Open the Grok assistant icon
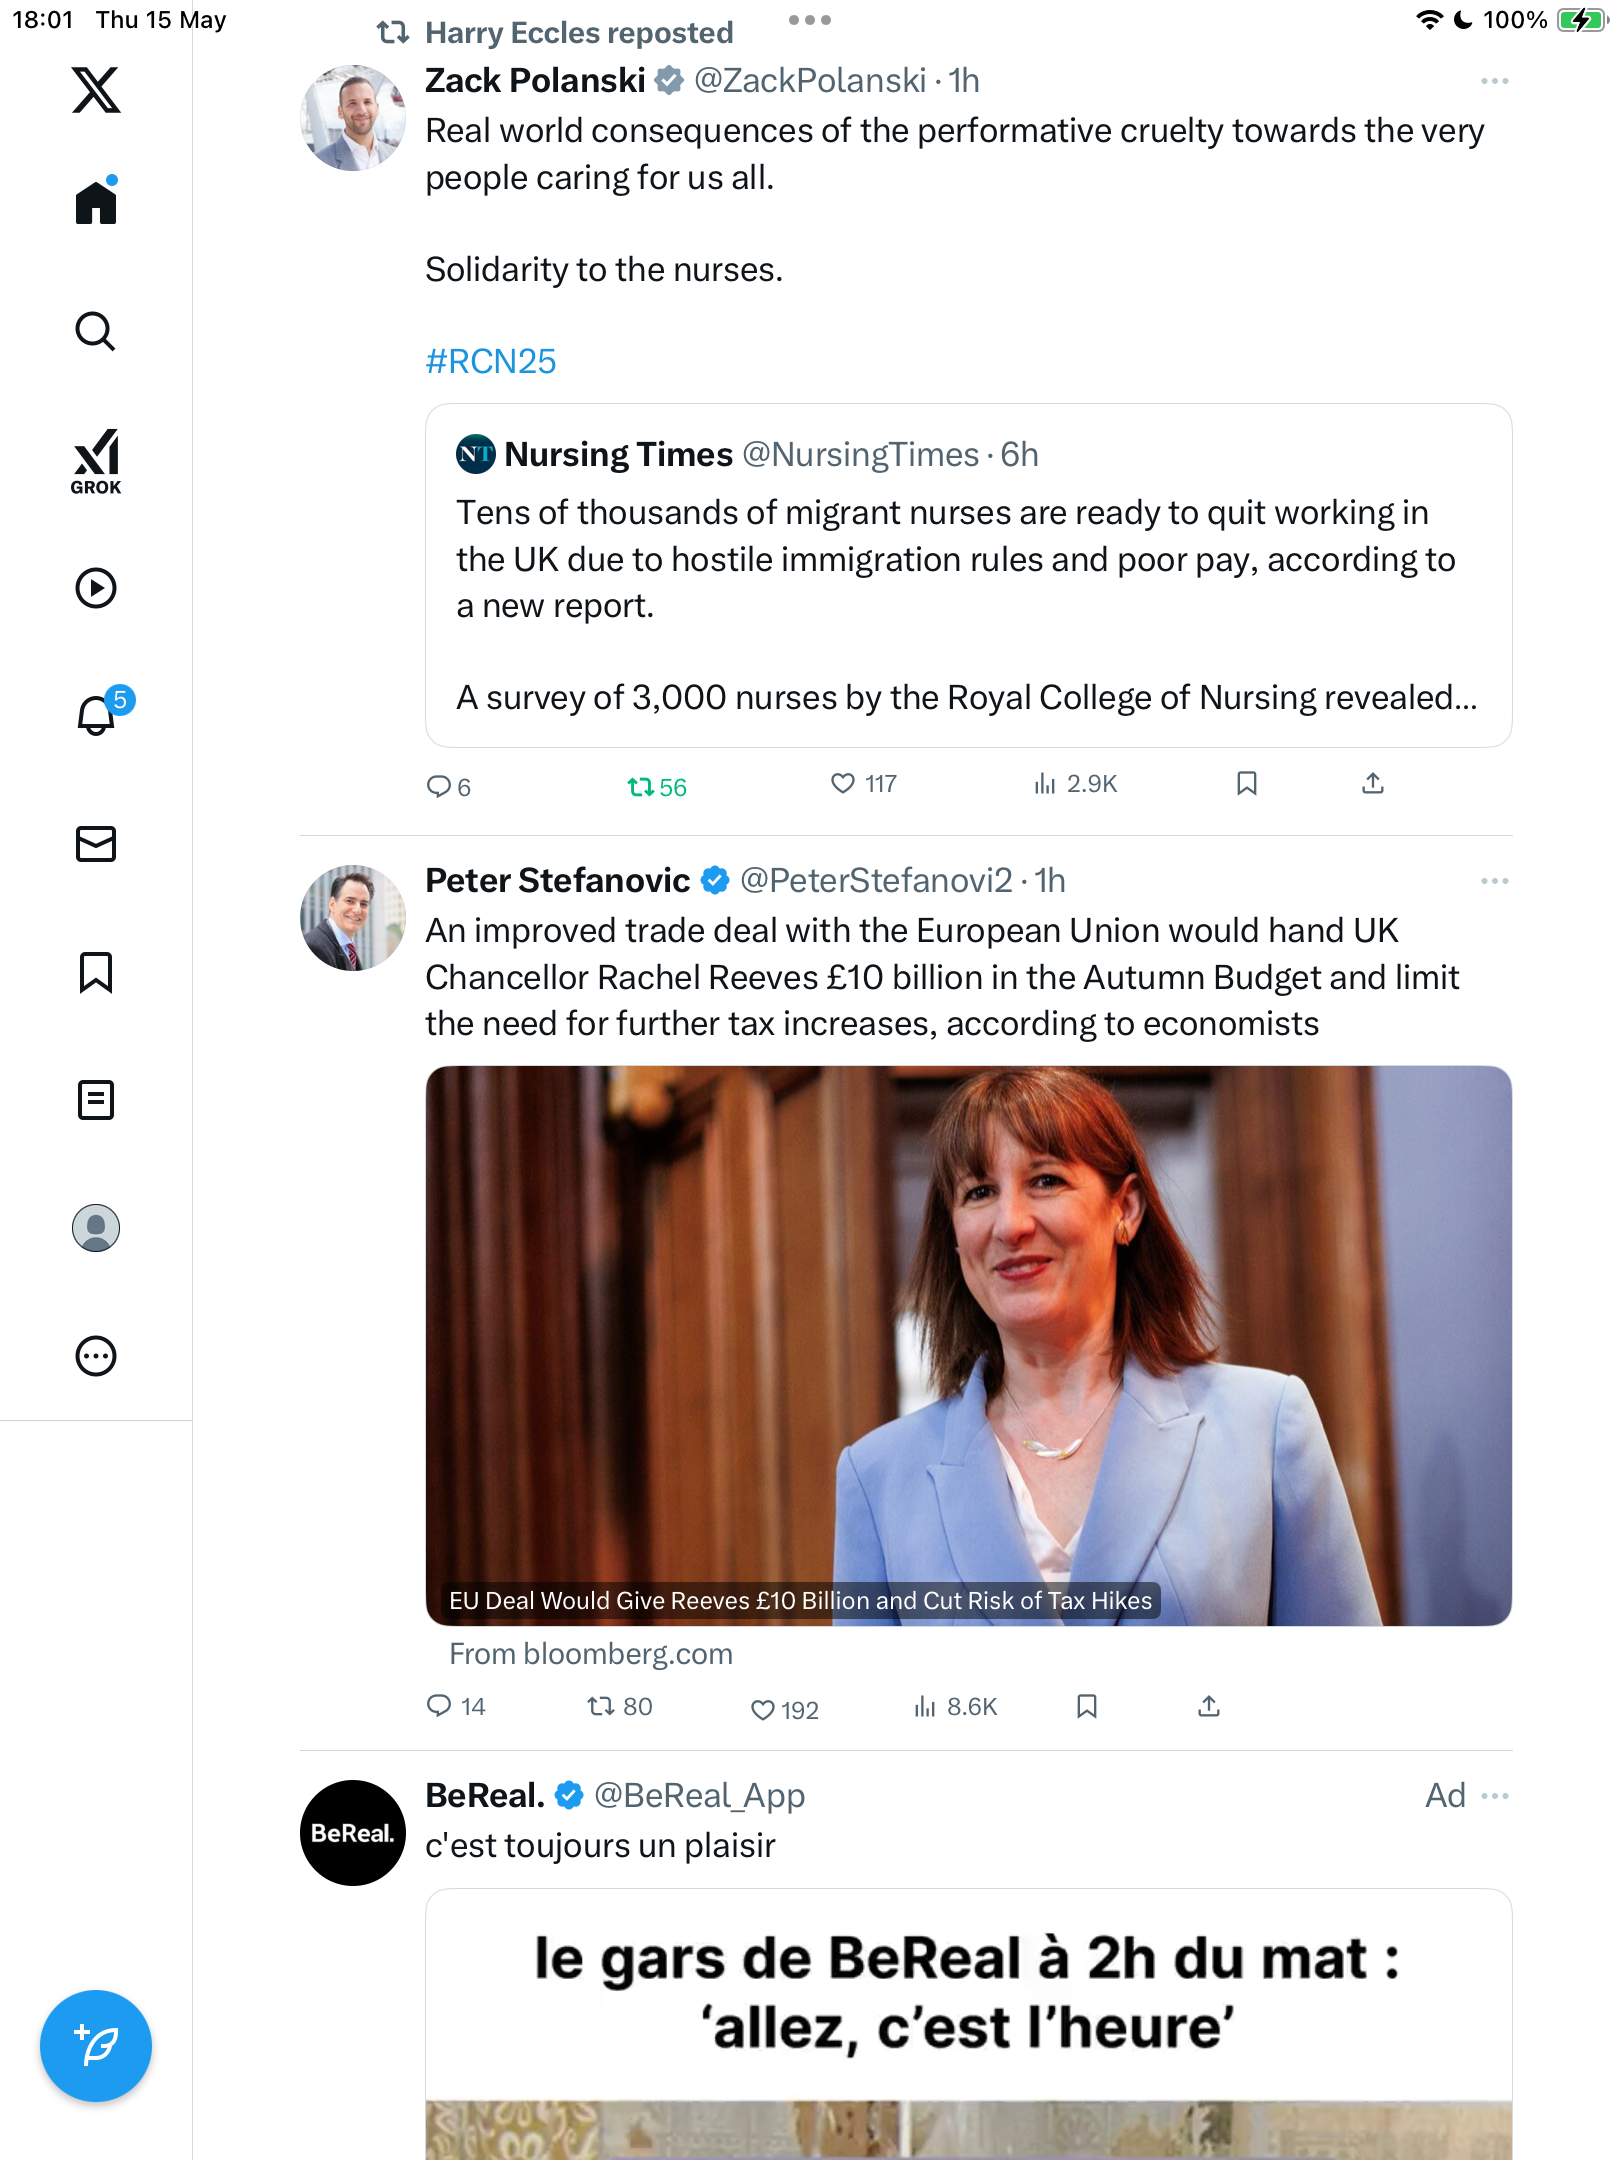 coord(96,461)
